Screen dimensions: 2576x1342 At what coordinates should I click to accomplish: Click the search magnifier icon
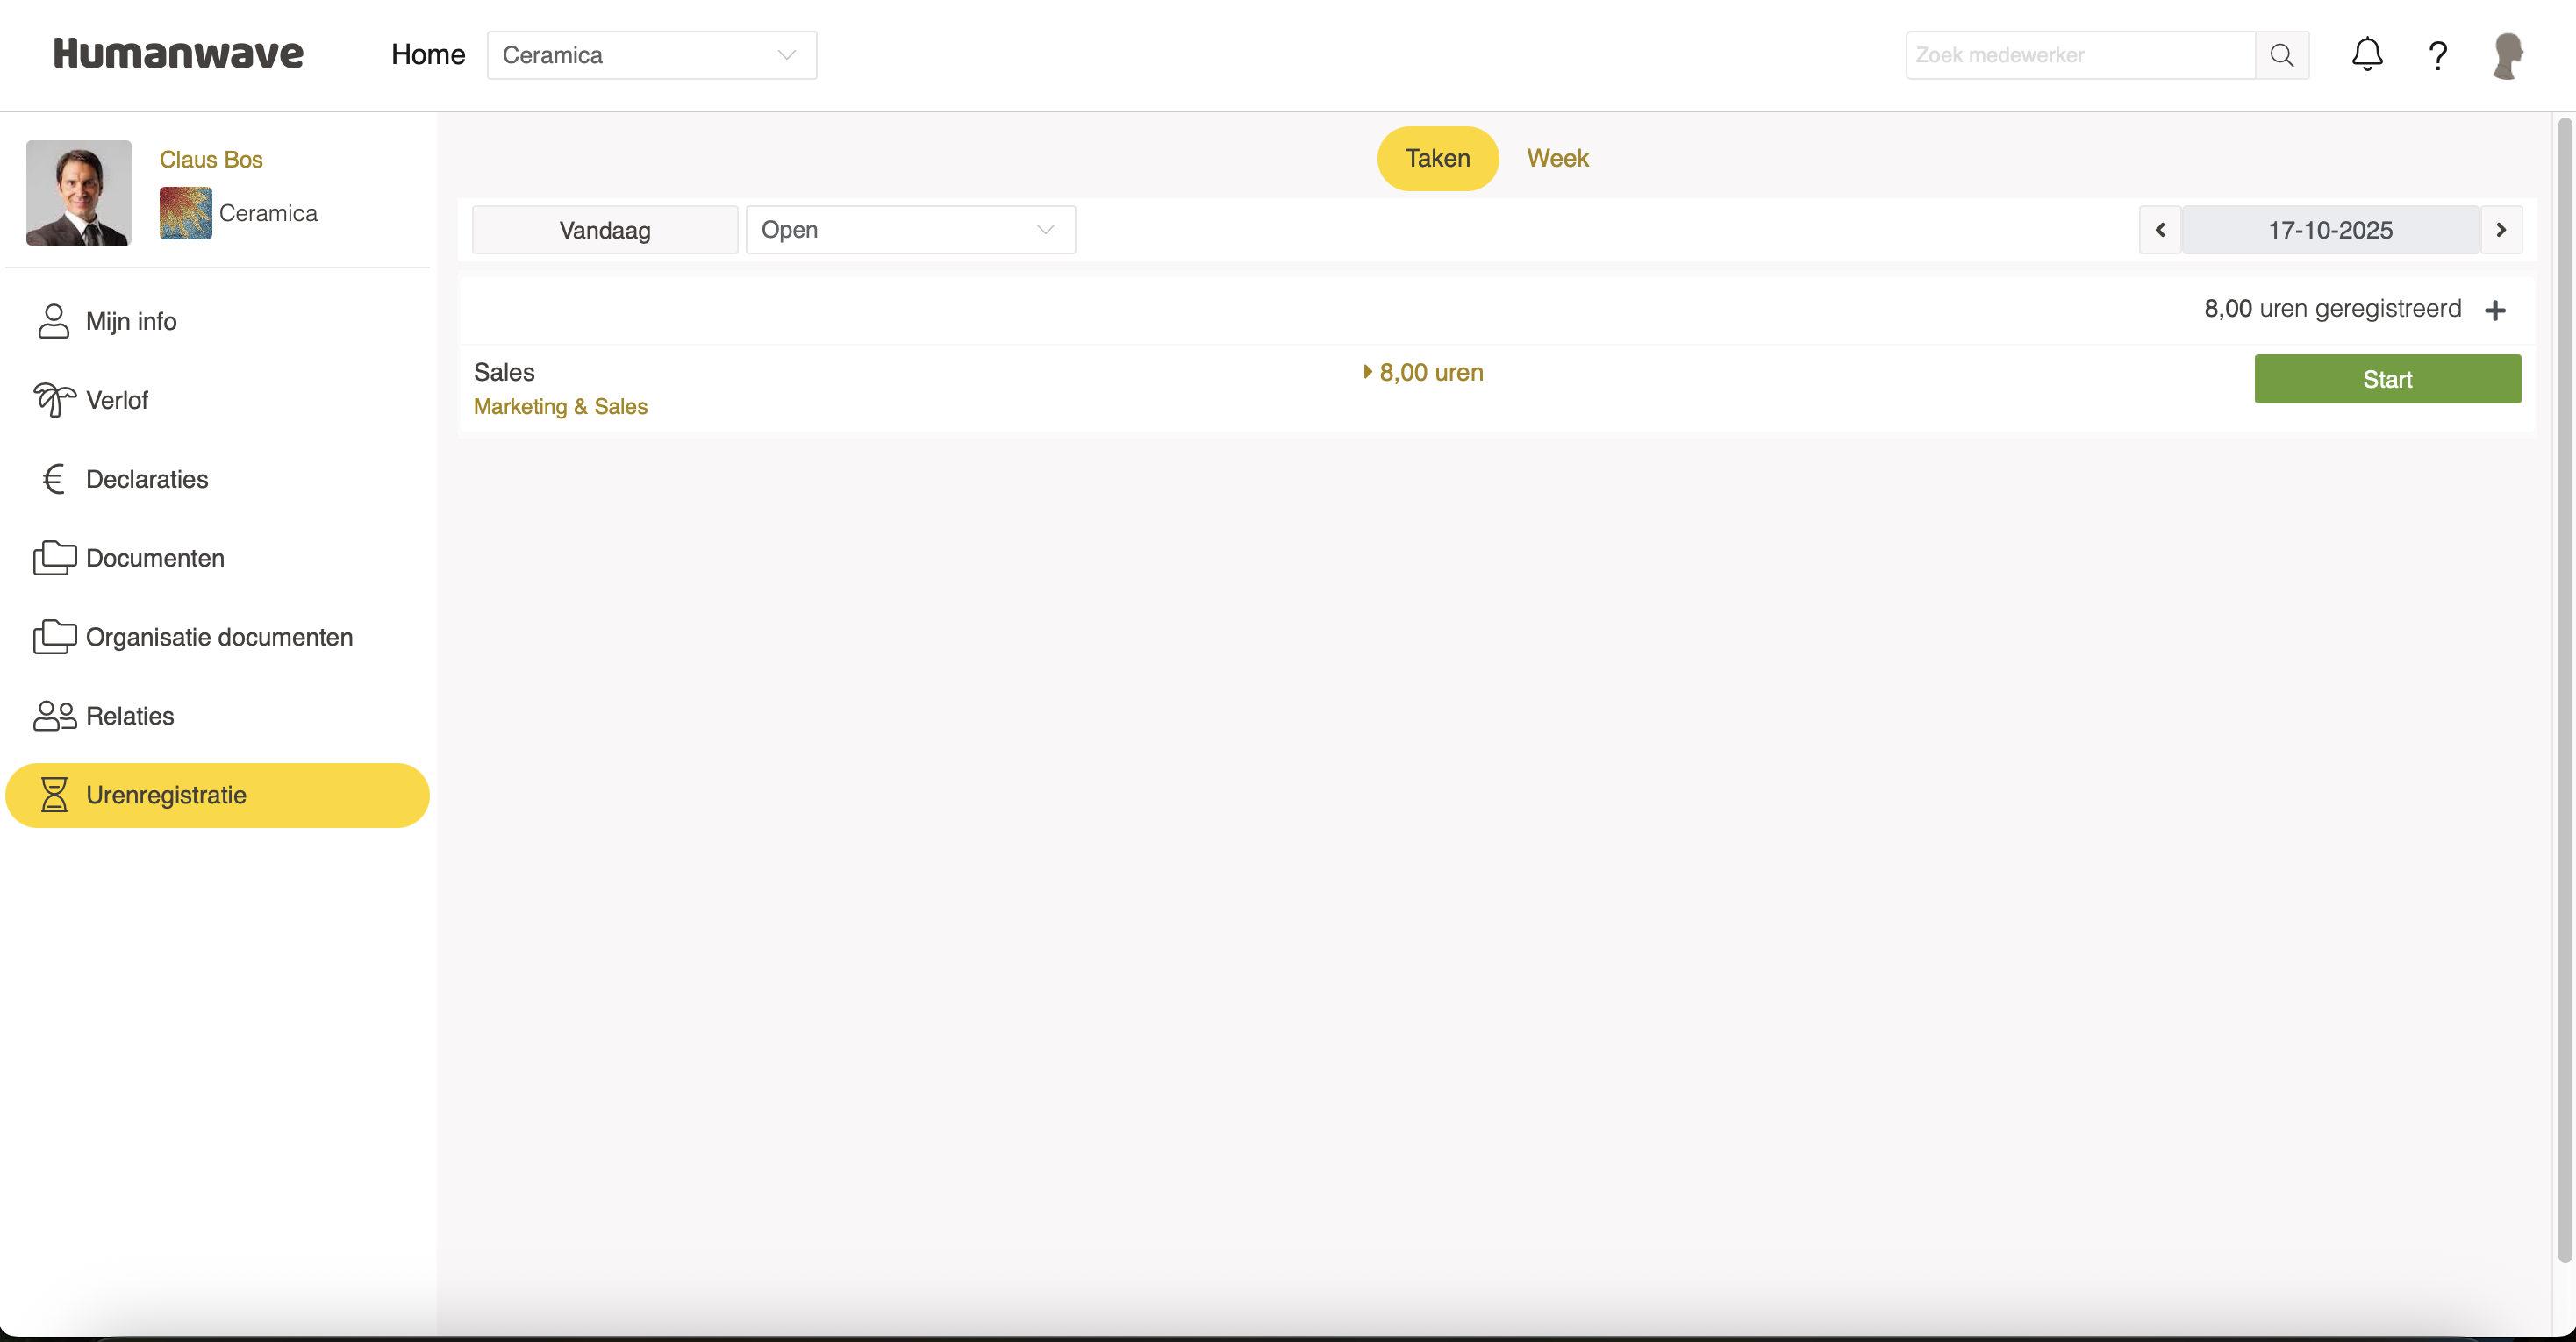point(2281,55)
